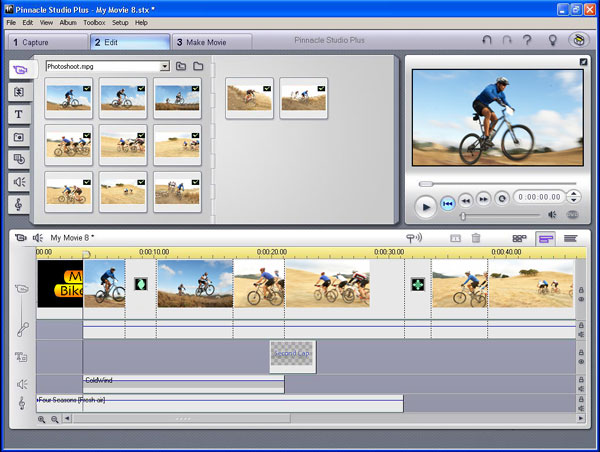Expand the Photoshoot.mpg file dropdown

[x=164, y=66]
